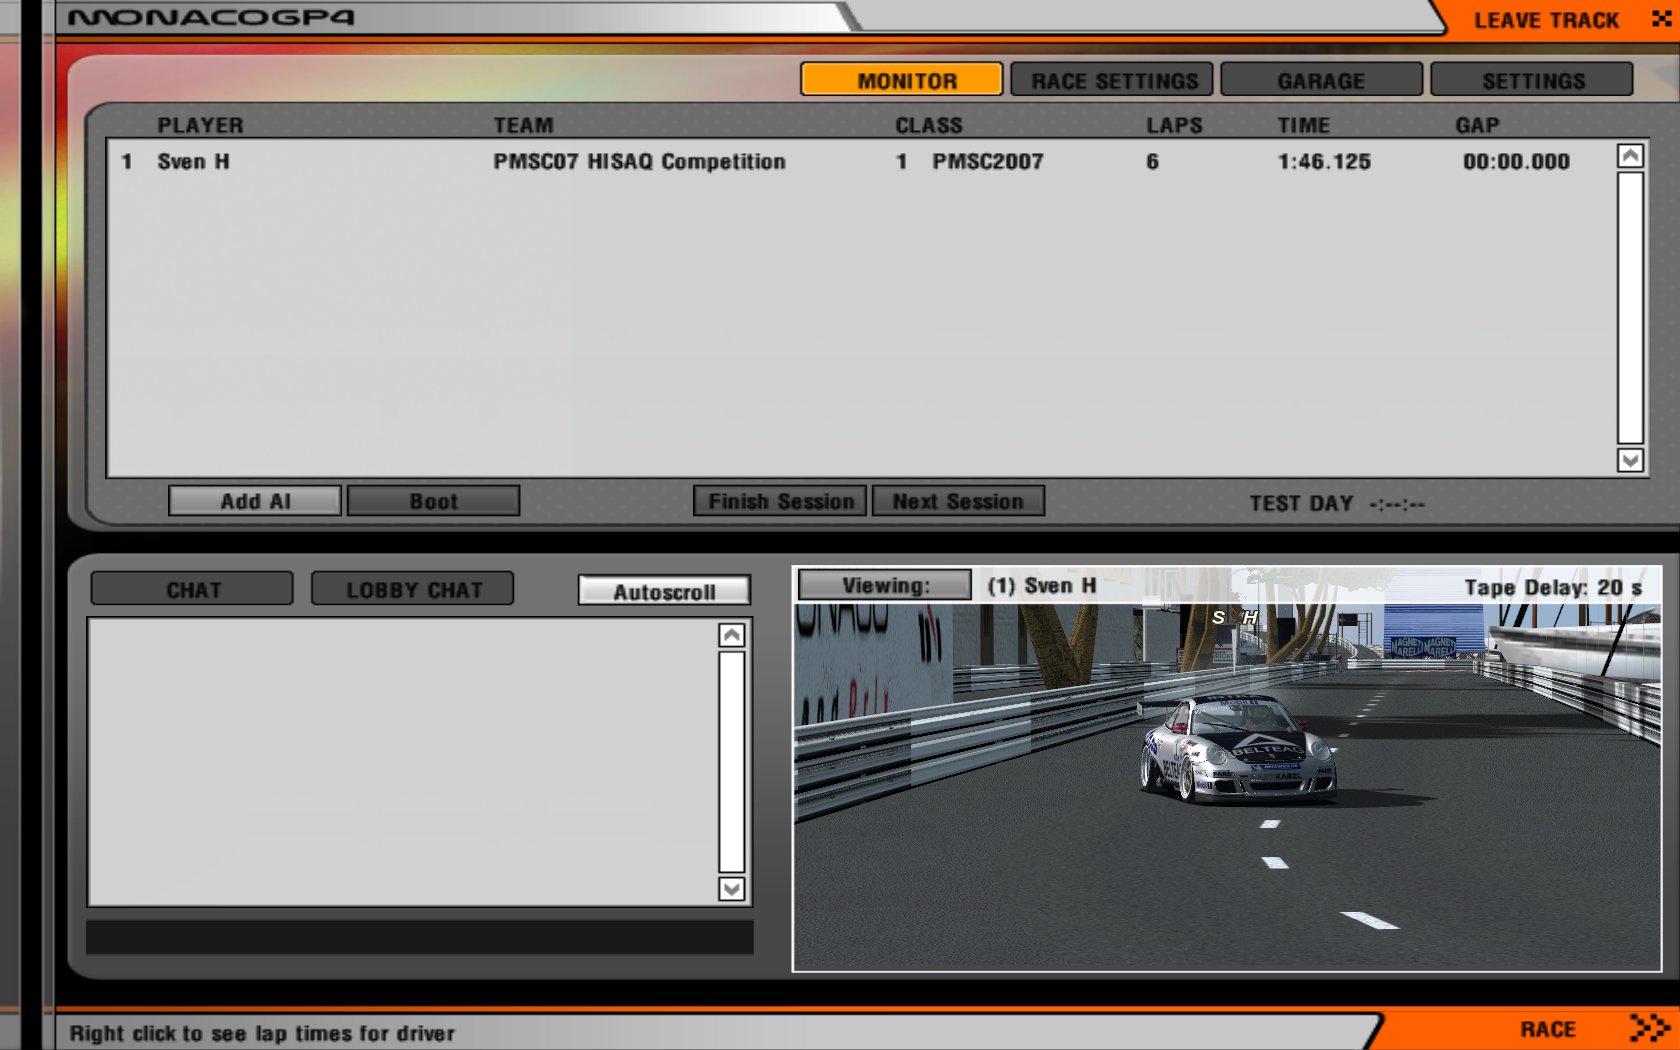The image size is (1680, 1050).
Task: Open the Viewing driver selector
Action: click(x=885, y=585)
